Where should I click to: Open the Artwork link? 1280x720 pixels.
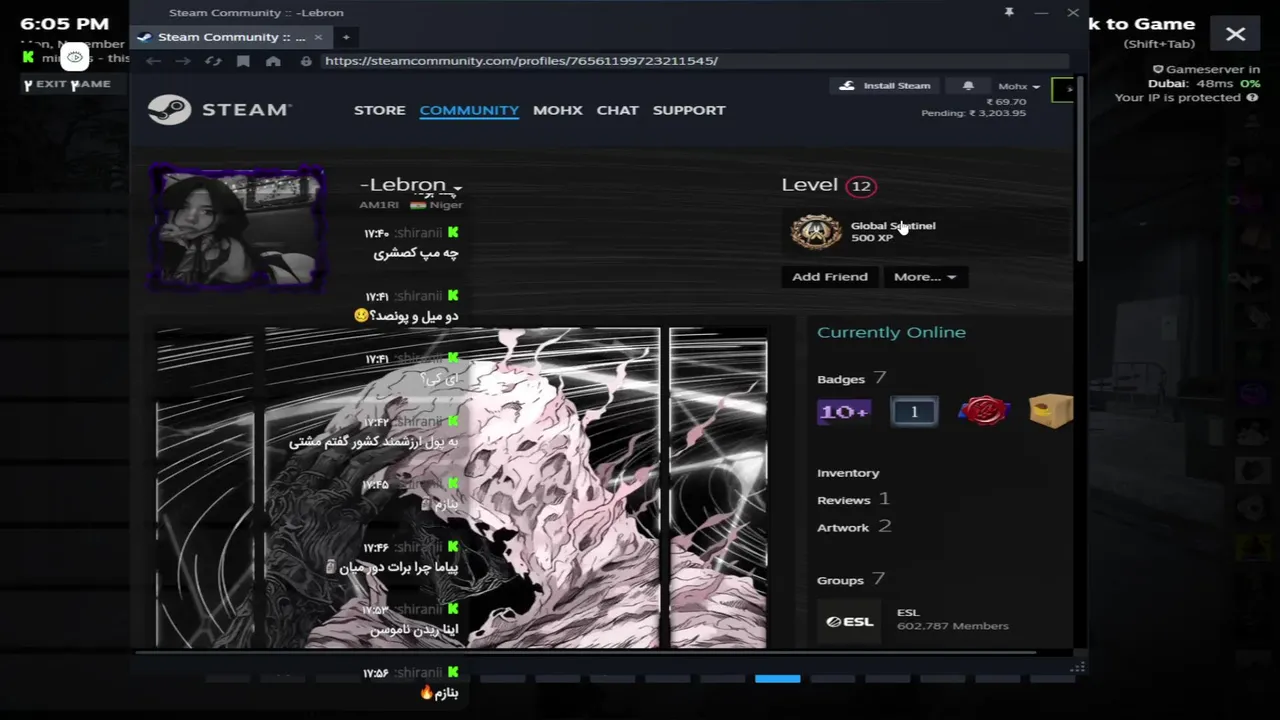(854, 527)
